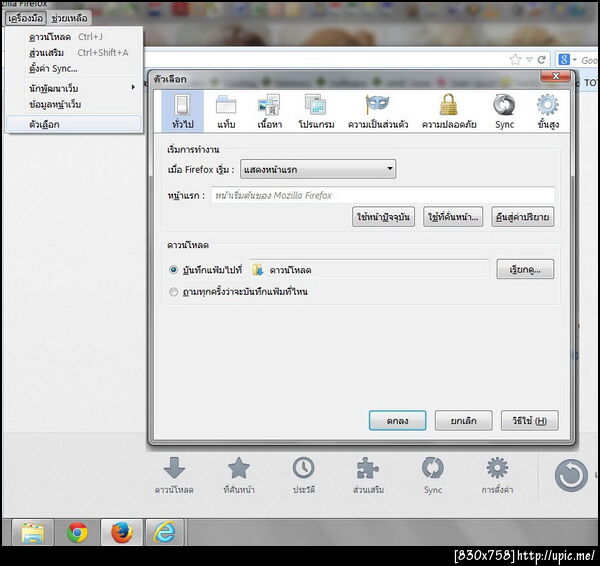Choose ดาวน์โหลด Ctrl+J from the menu

(x=74, y=37)
